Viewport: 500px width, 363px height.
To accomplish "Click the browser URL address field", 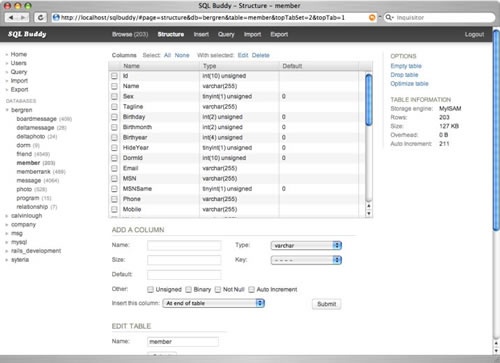I will [214, 17].
